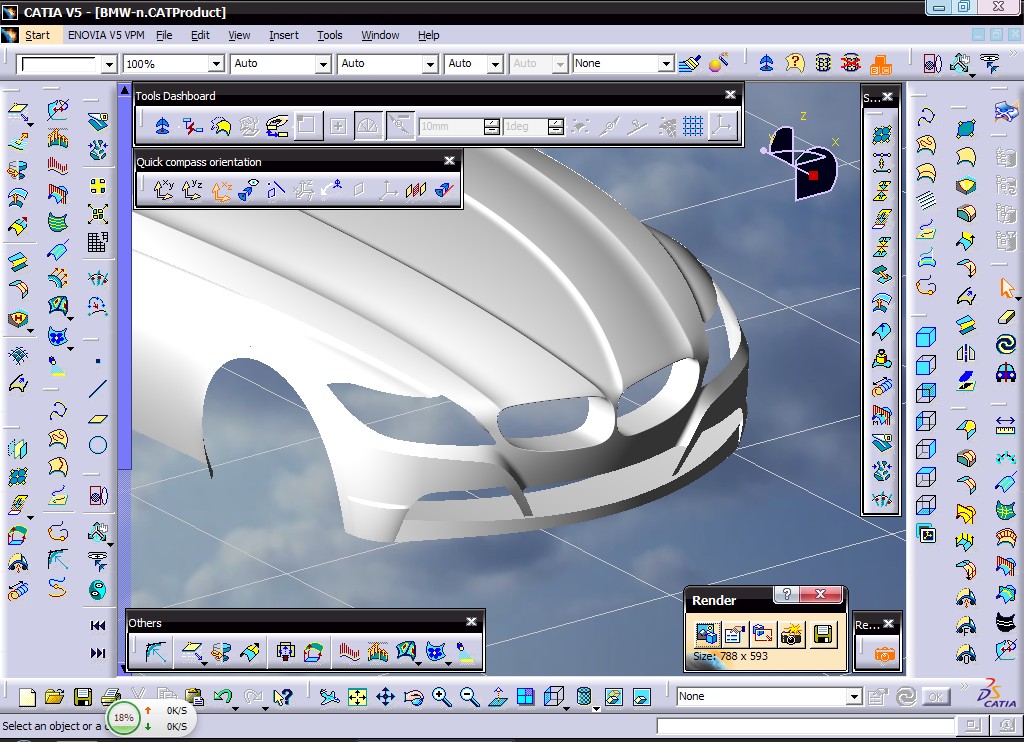
Task: Click the Pan icon
Action: (385, 697)
